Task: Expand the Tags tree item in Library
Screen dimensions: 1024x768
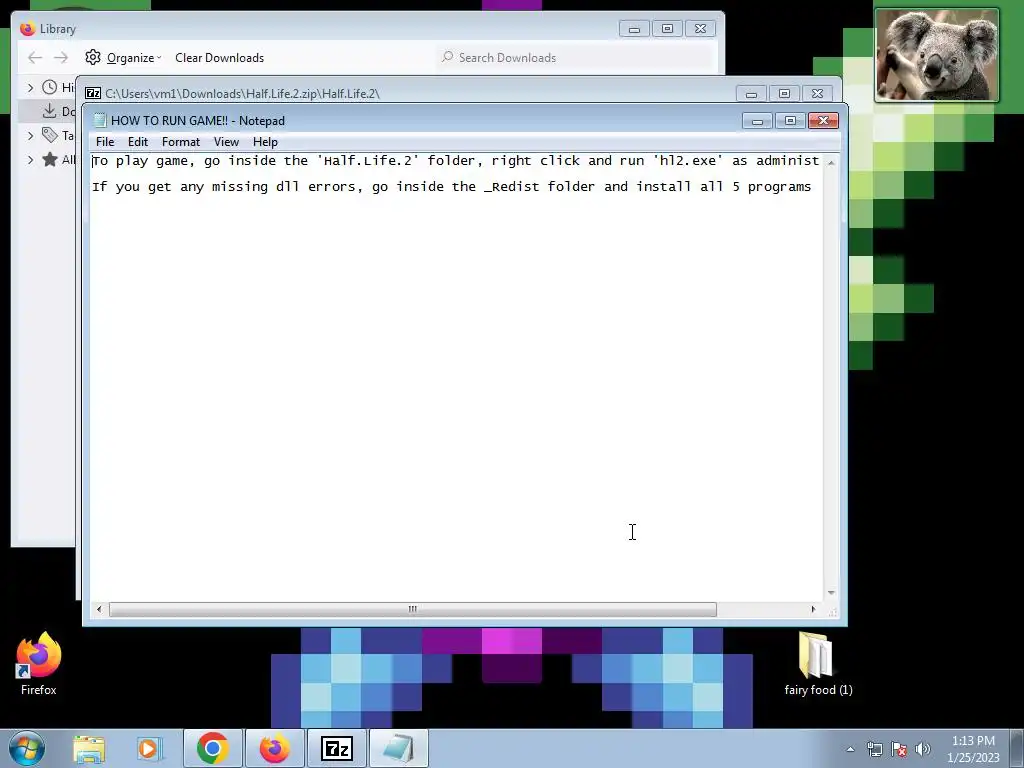Action: pyautogui.click(x=30, y=135)
